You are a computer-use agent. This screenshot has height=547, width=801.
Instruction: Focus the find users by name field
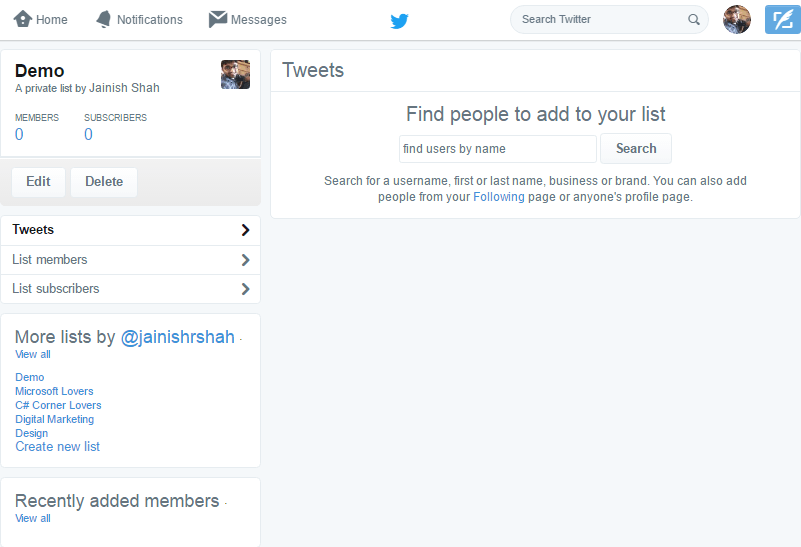pos(498,149)
